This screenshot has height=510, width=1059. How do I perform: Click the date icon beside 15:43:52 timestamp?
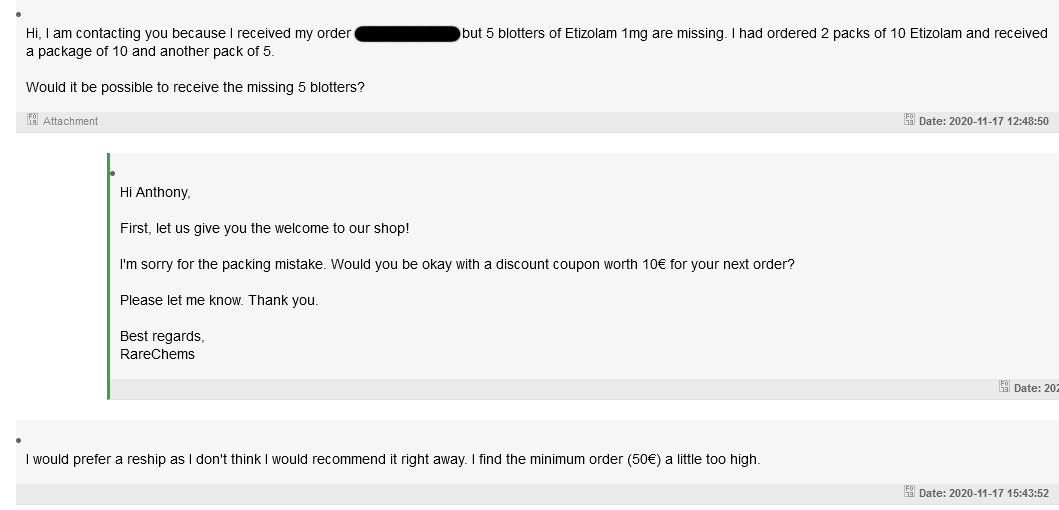(909, 491)
